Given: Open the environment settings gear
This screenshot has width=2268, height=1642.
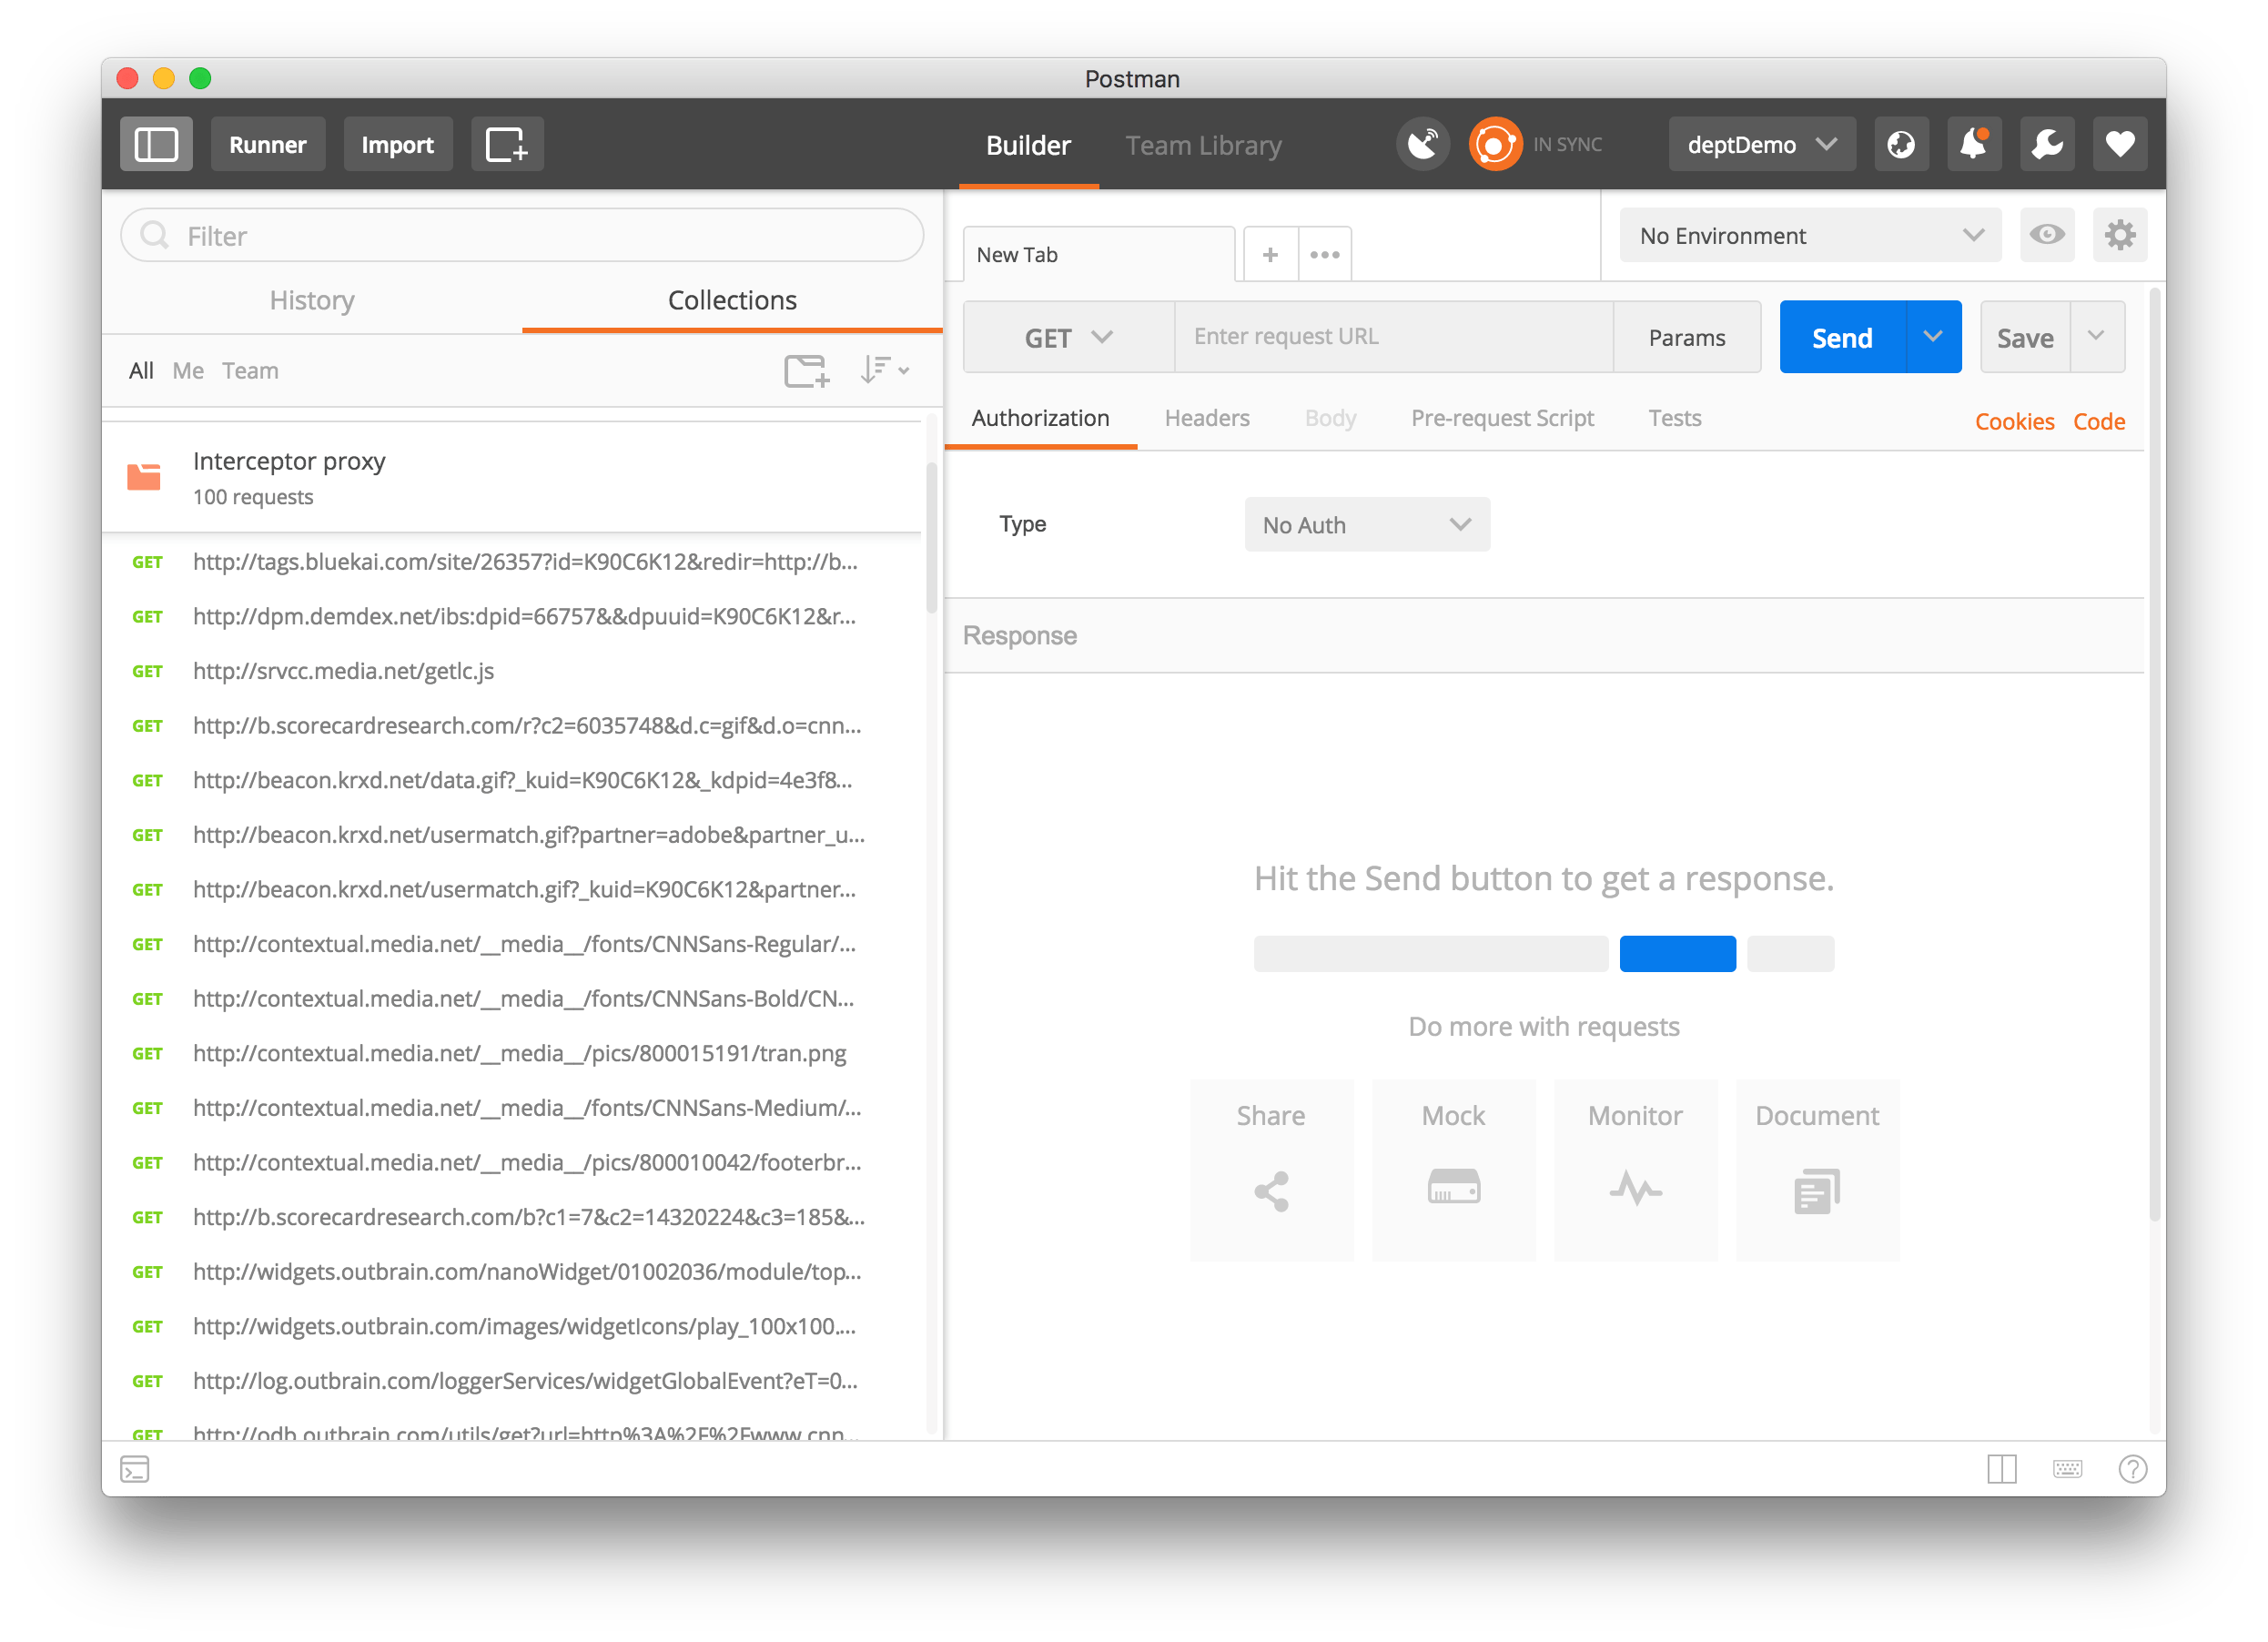Looking at the screenshot, I should coord(2120,235).
